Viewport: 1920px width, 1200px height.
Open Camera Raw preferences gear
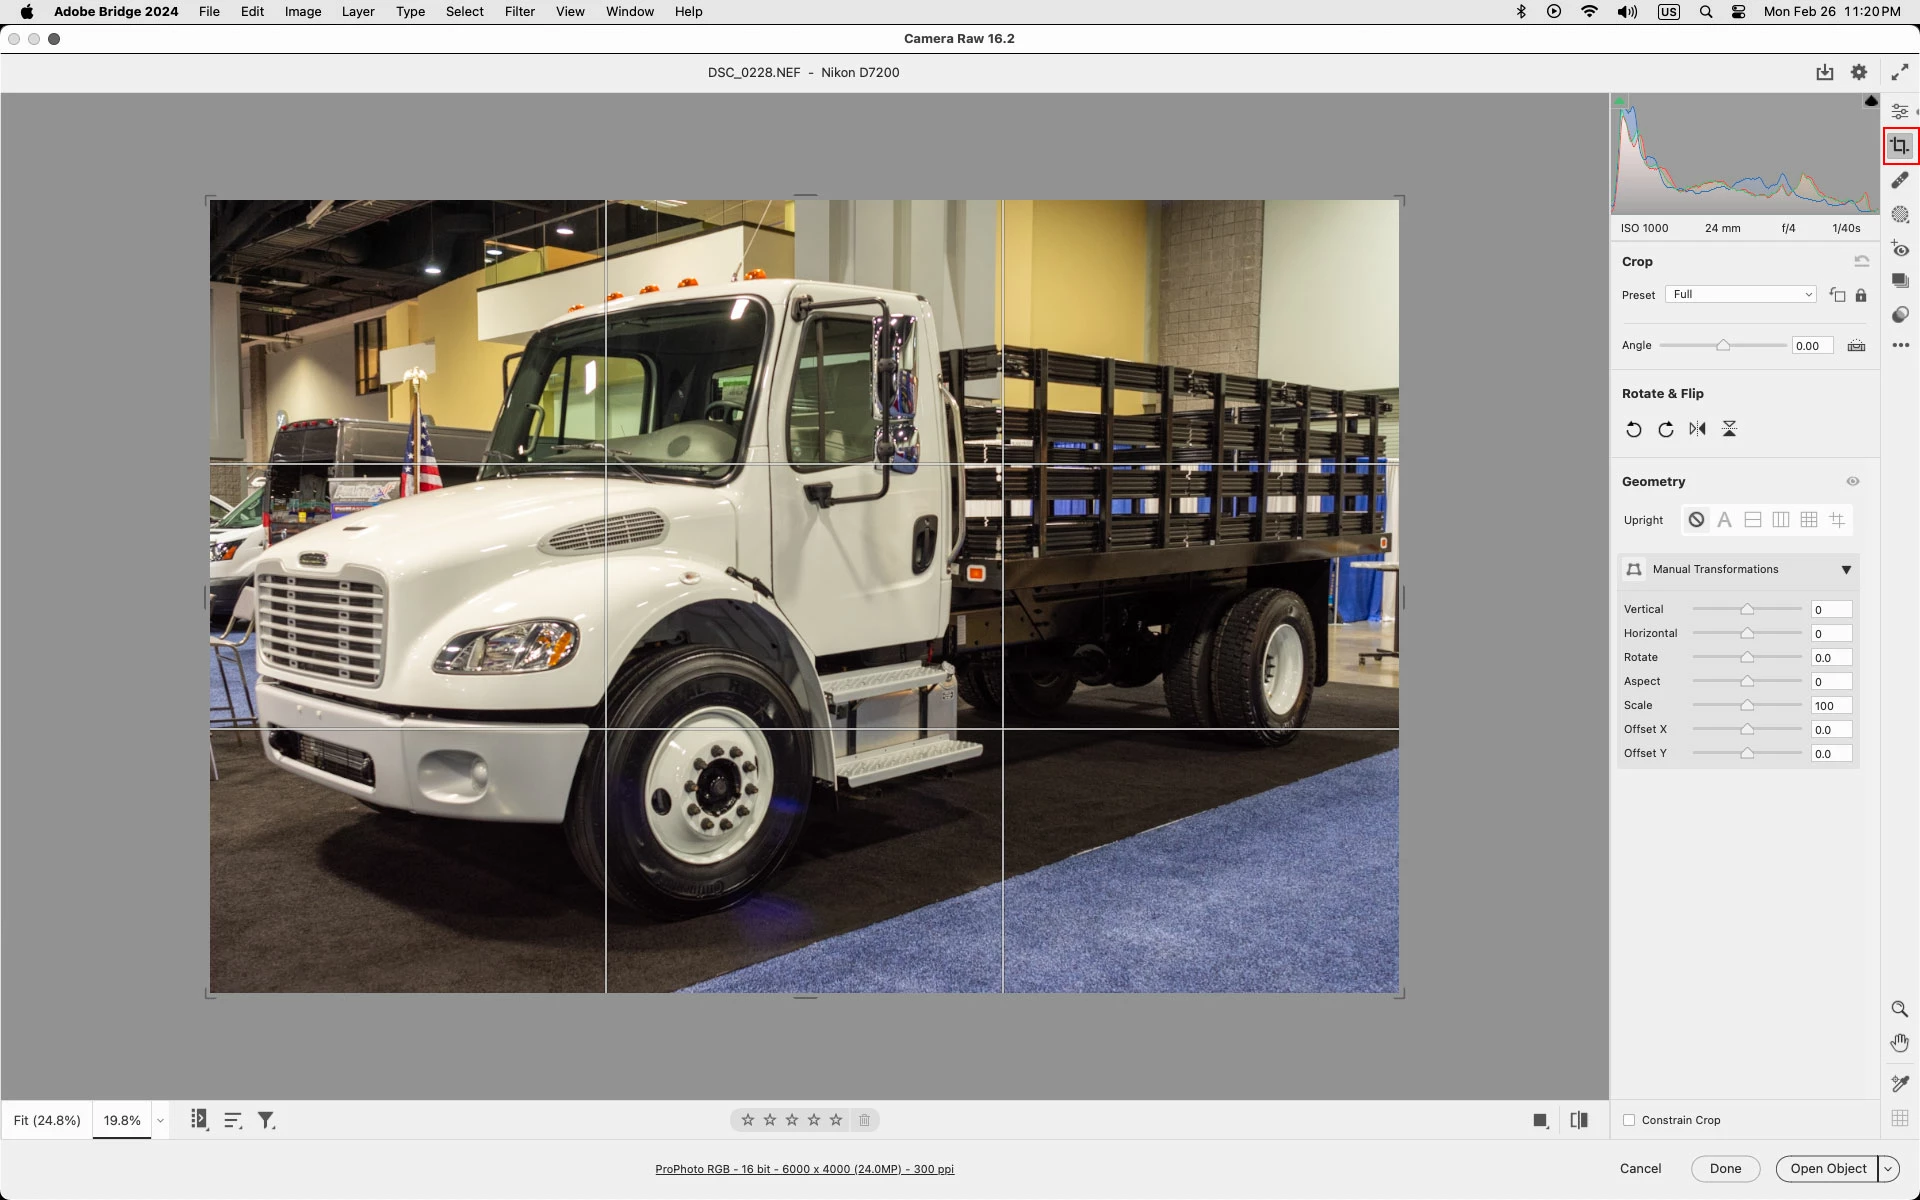tap(1858, 72)
